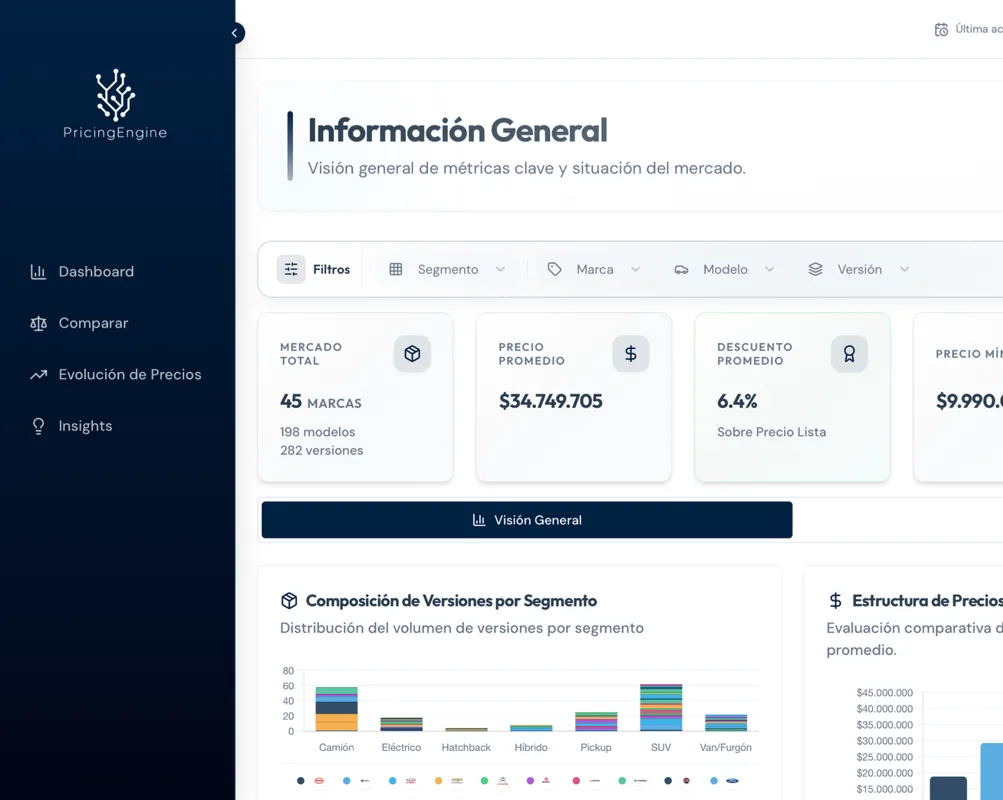Click the cube icon on Mercado Total card
Viewport: 1003px width, 800px height.
[x=413, y=354]
